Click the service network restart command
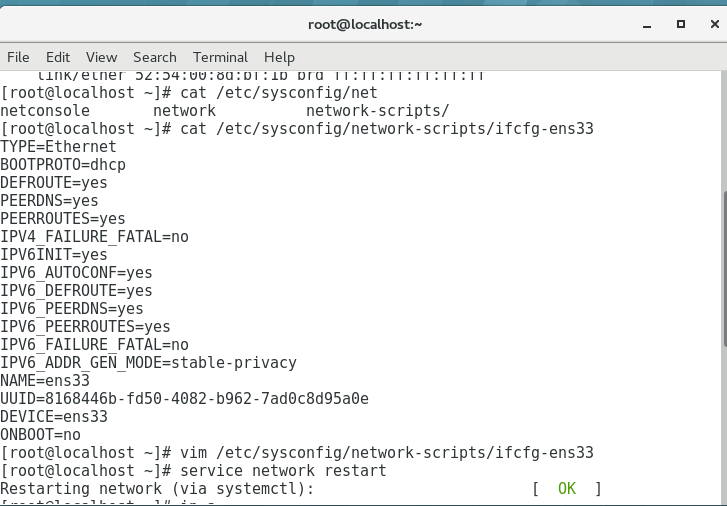 [x=283, y=470]
